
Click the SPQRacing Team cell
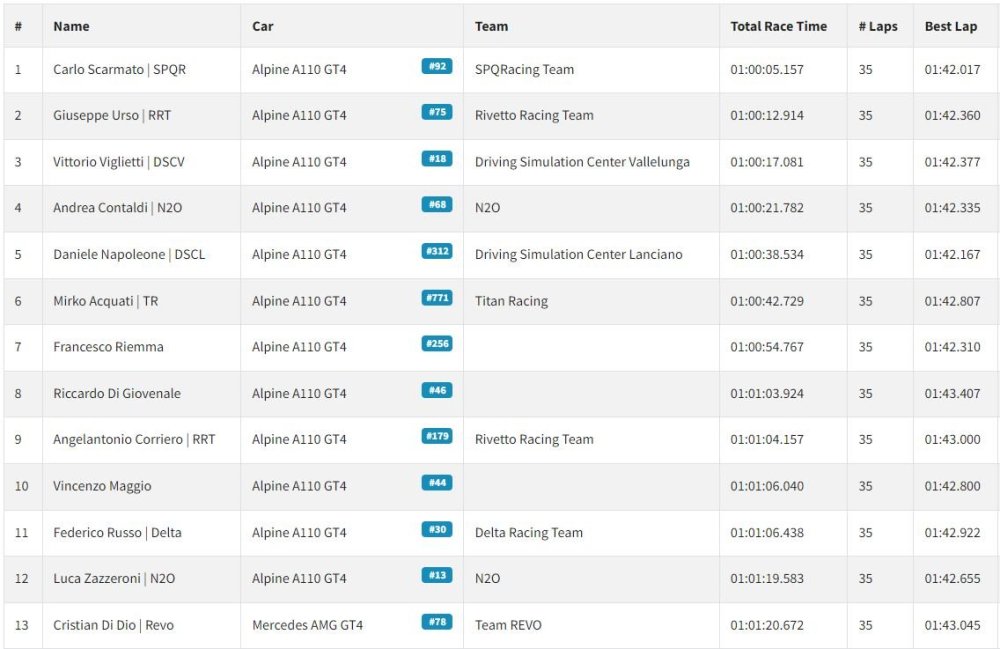click(524, 69)
